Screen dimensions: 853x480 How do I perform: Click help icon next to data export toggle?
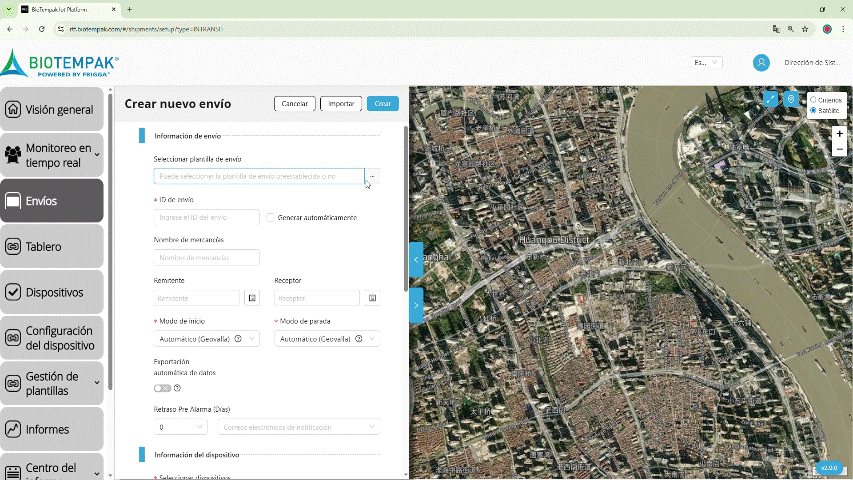(177, 388)
